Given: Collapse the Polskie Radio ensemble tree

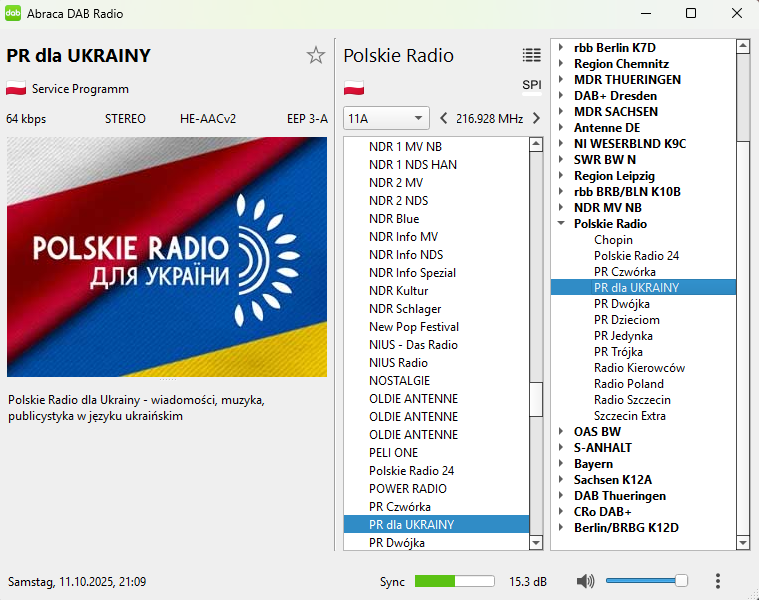Looking at the screenshot, I should [x=561, y=224].
